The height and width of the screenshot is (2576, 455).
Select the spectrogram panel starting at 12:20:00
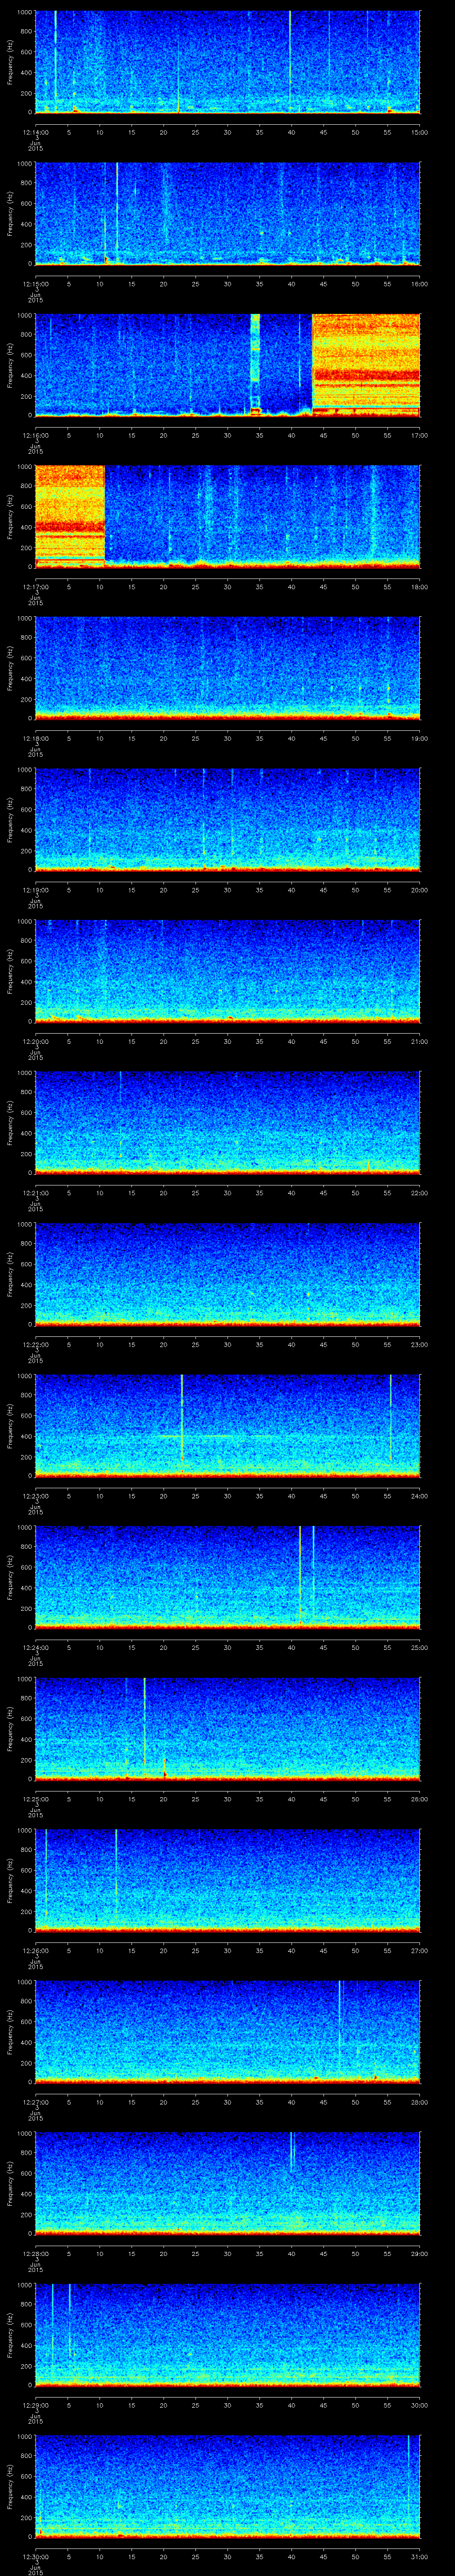[x=227, y=970]
